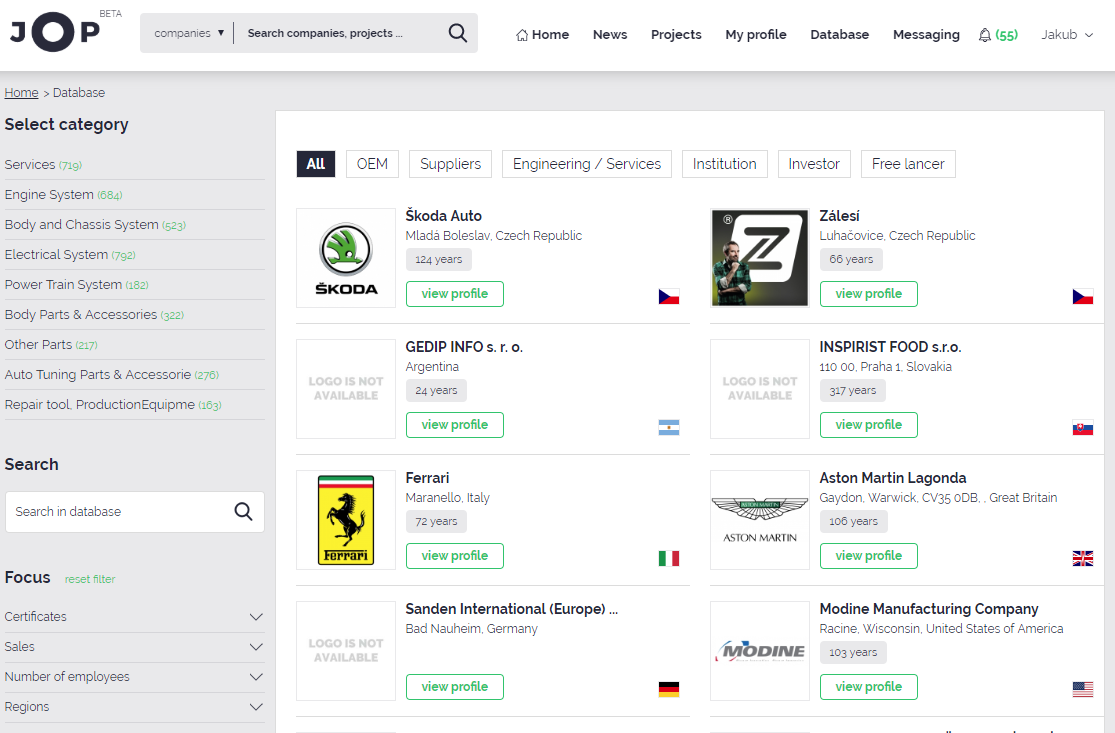
Task: Click the Ferrari company name
Action: pyautogui.click(x=427, y=478)
